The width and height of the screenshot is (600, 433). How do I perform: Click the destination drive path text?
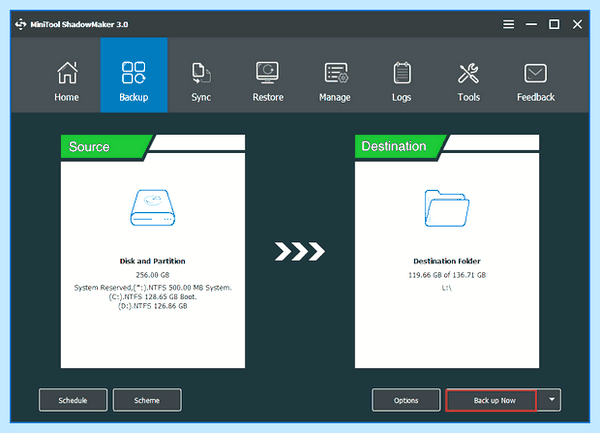(447, 288)
